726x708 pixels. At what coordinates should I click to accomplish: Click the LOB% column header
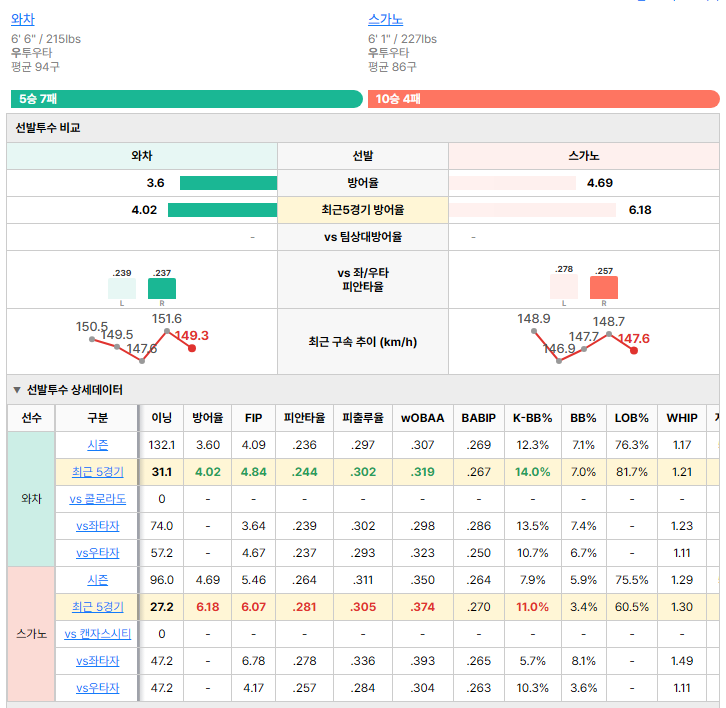[632, 418]
